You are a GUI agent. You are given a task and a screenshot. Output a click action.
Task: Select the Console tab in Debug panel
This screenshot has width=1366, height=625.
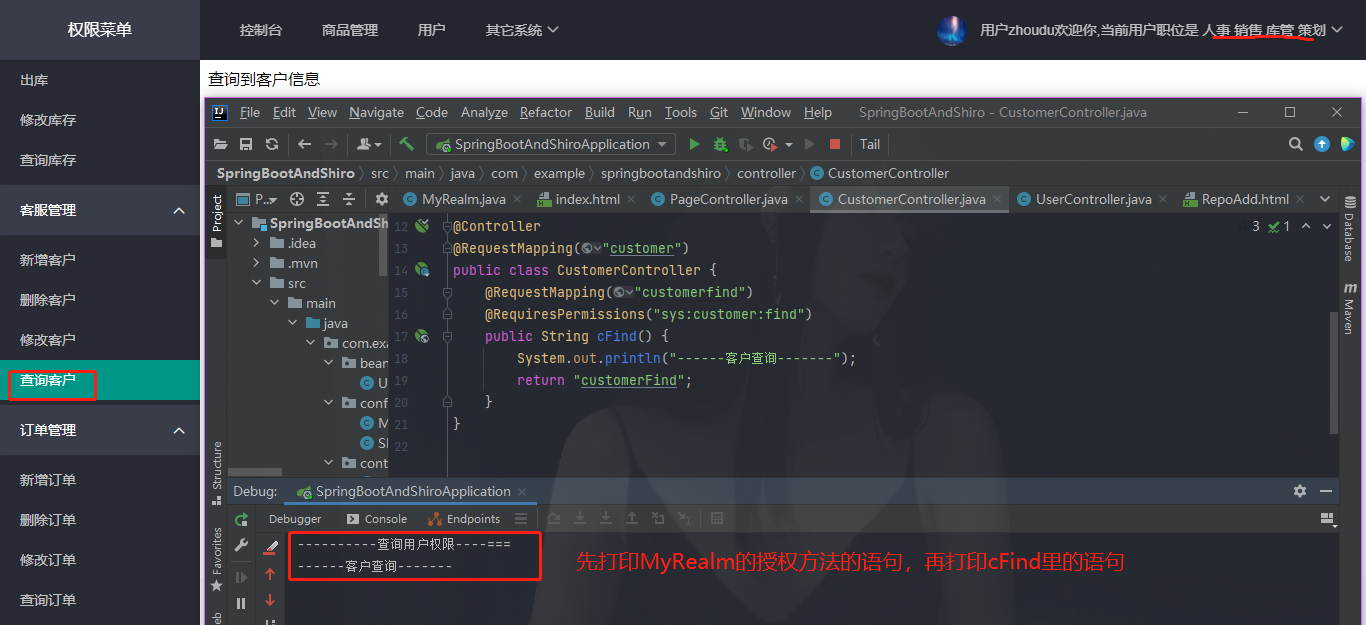[x=377, y=519]
